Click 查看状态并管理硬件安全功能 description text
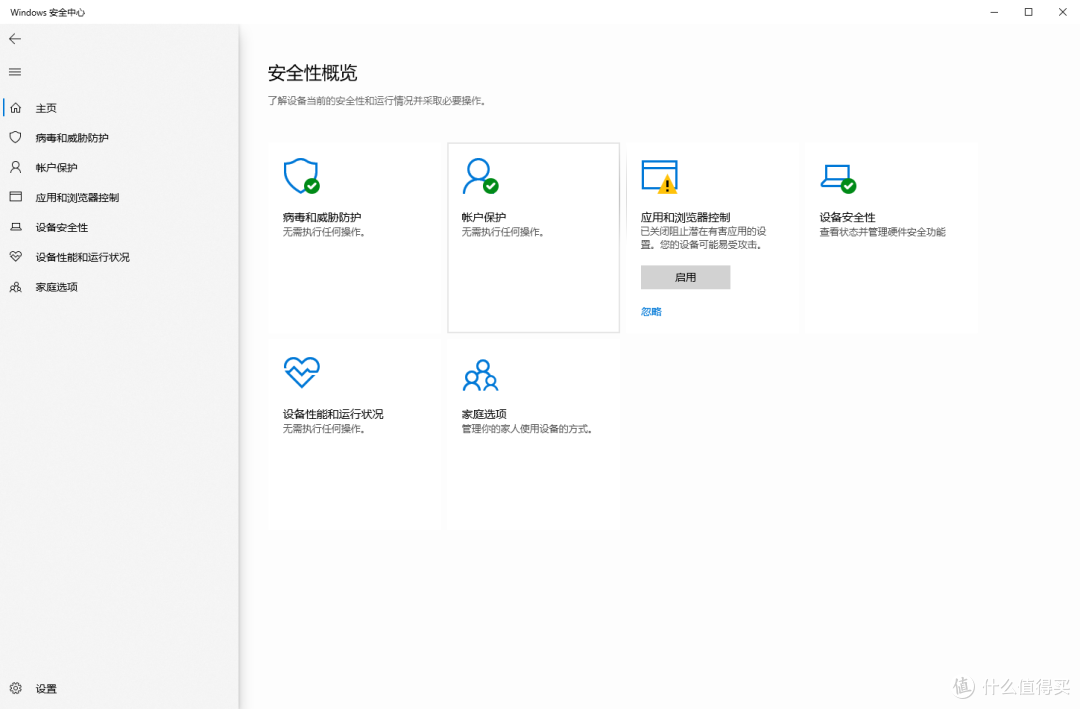The image size is (1080, 709). point(882,232)
